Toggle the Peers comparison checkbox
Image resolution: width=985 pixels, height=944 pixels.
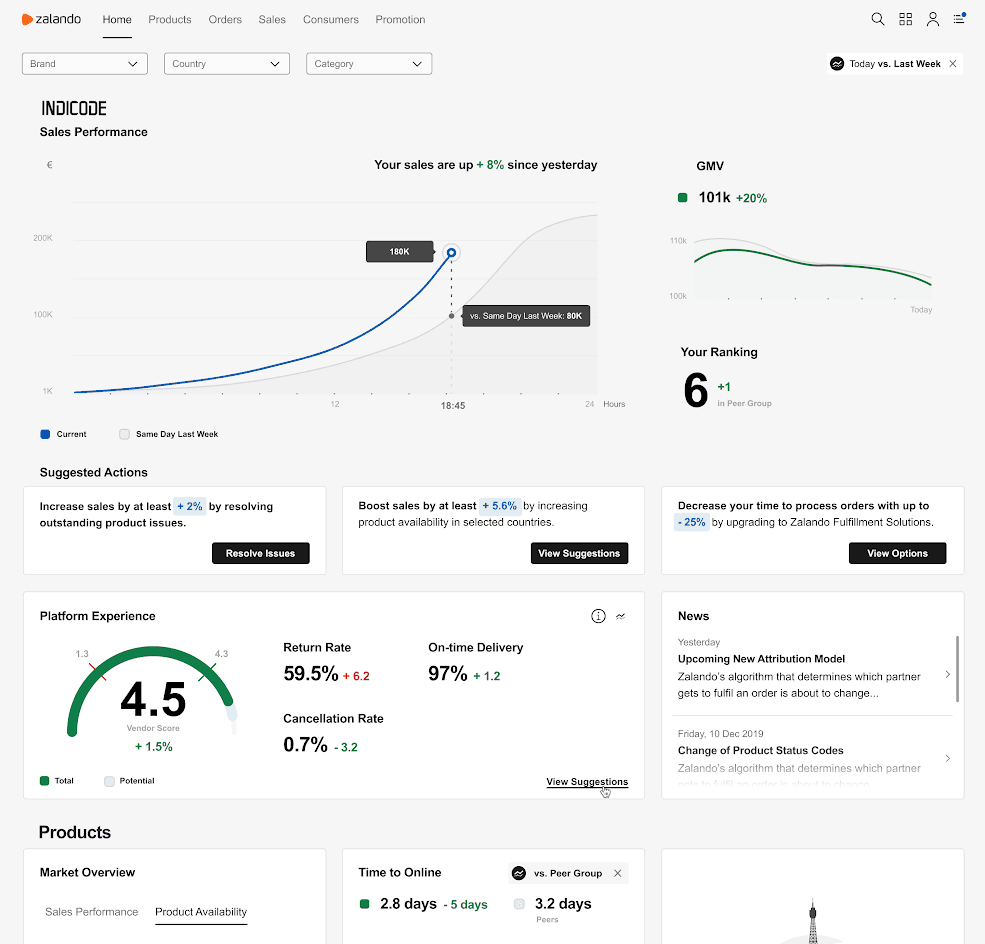(519, 904)
